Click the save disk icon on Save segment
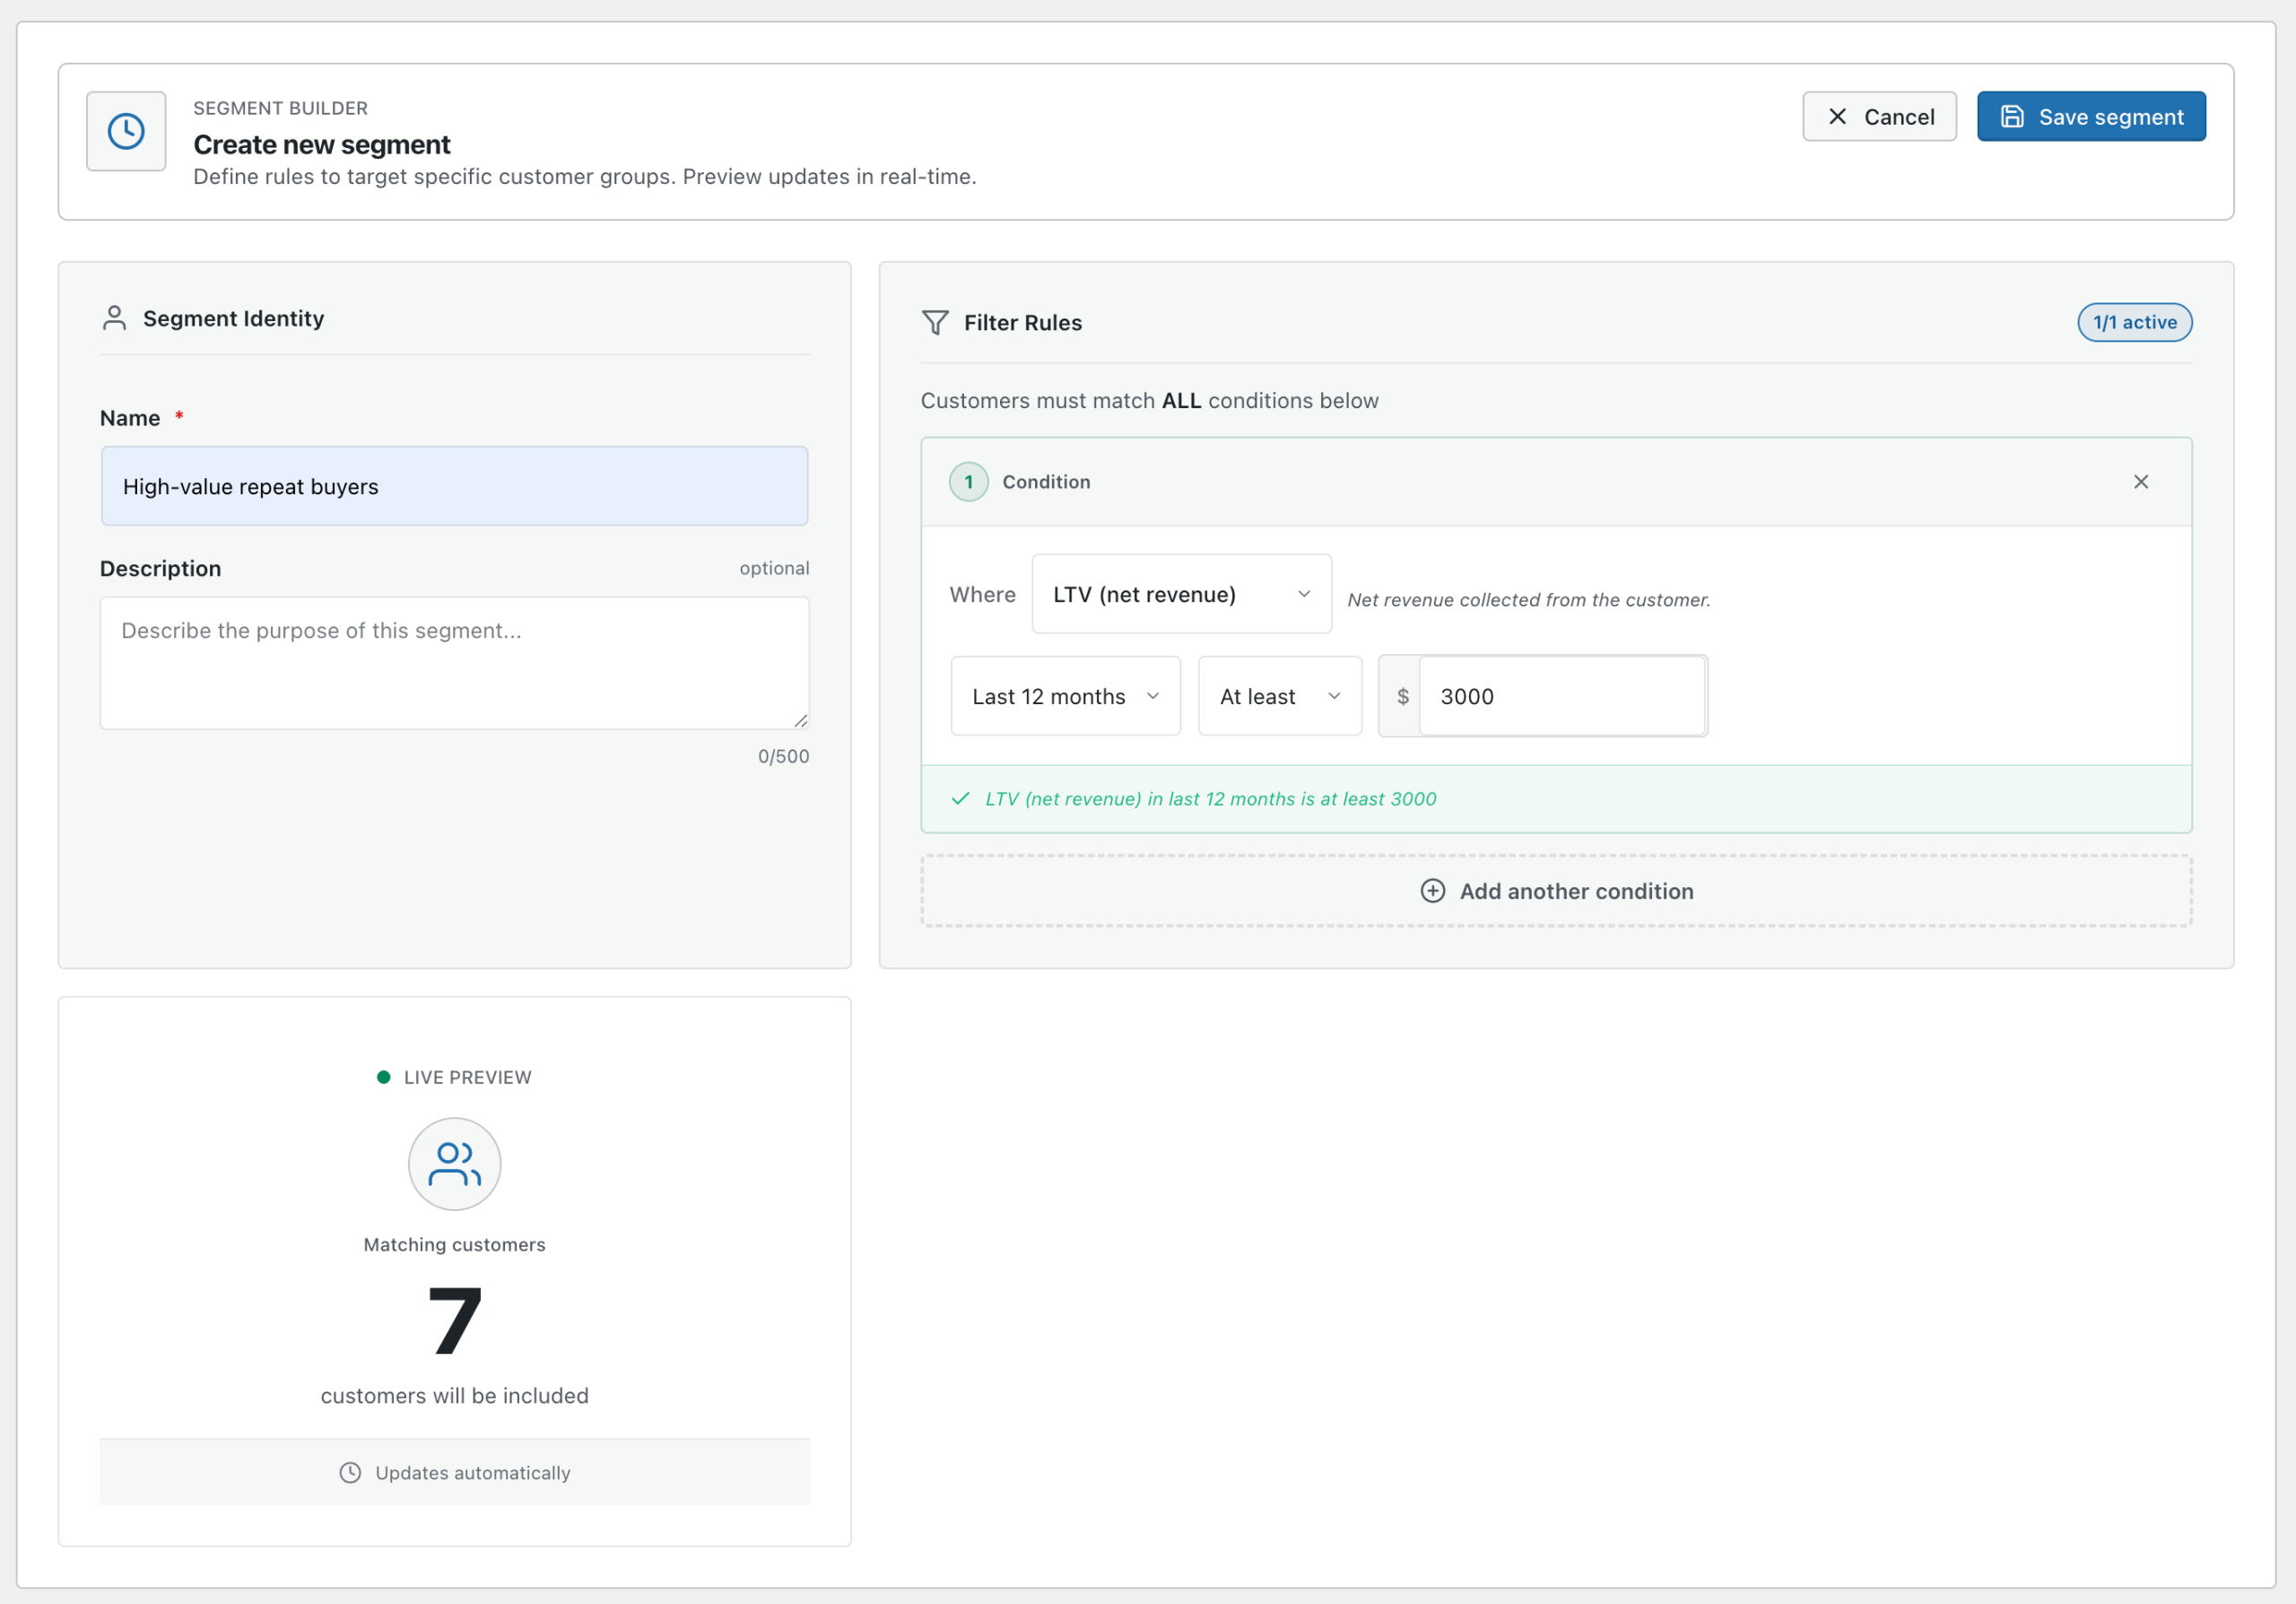 pos(2012,116)
